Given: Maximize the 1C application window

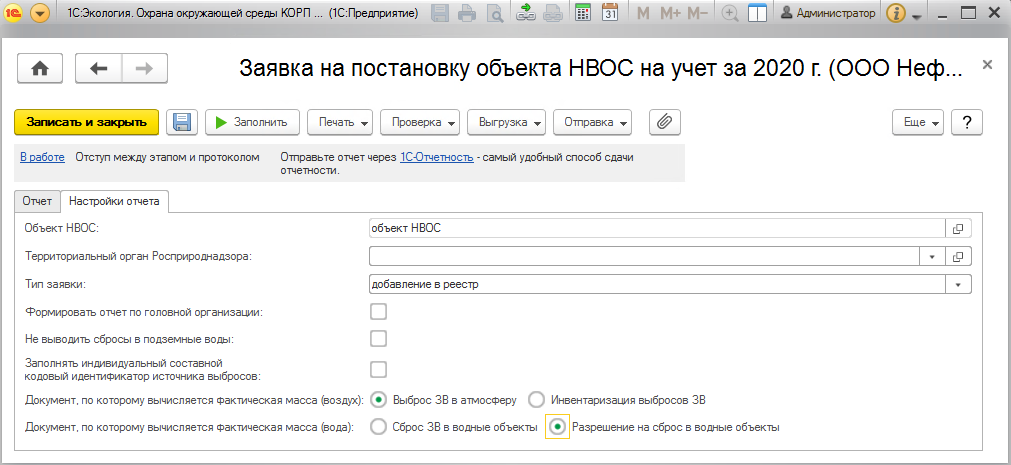Looking at the screenshot, I should pyautogui.click(x=968, y=12).
